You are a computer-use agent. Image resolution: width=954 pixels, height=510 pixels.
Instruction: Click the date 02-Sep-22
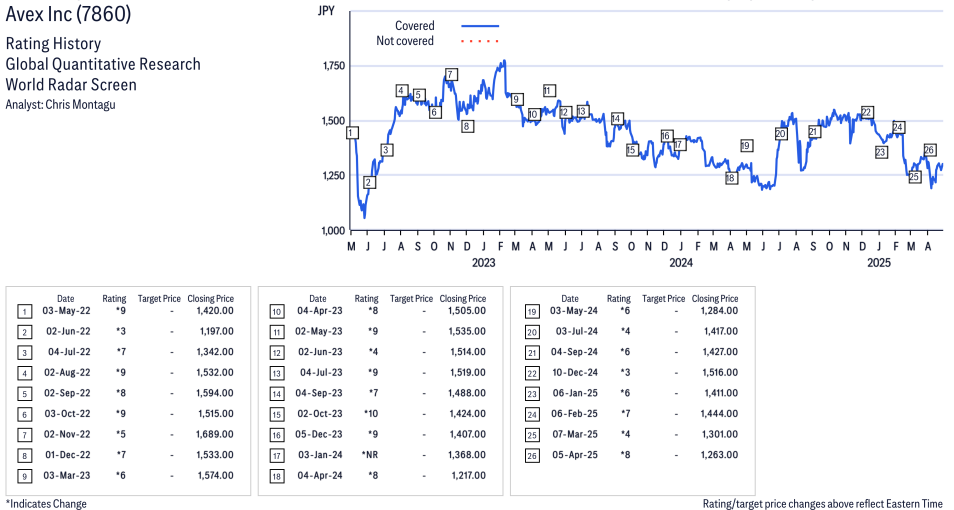[x=67, y=393]
